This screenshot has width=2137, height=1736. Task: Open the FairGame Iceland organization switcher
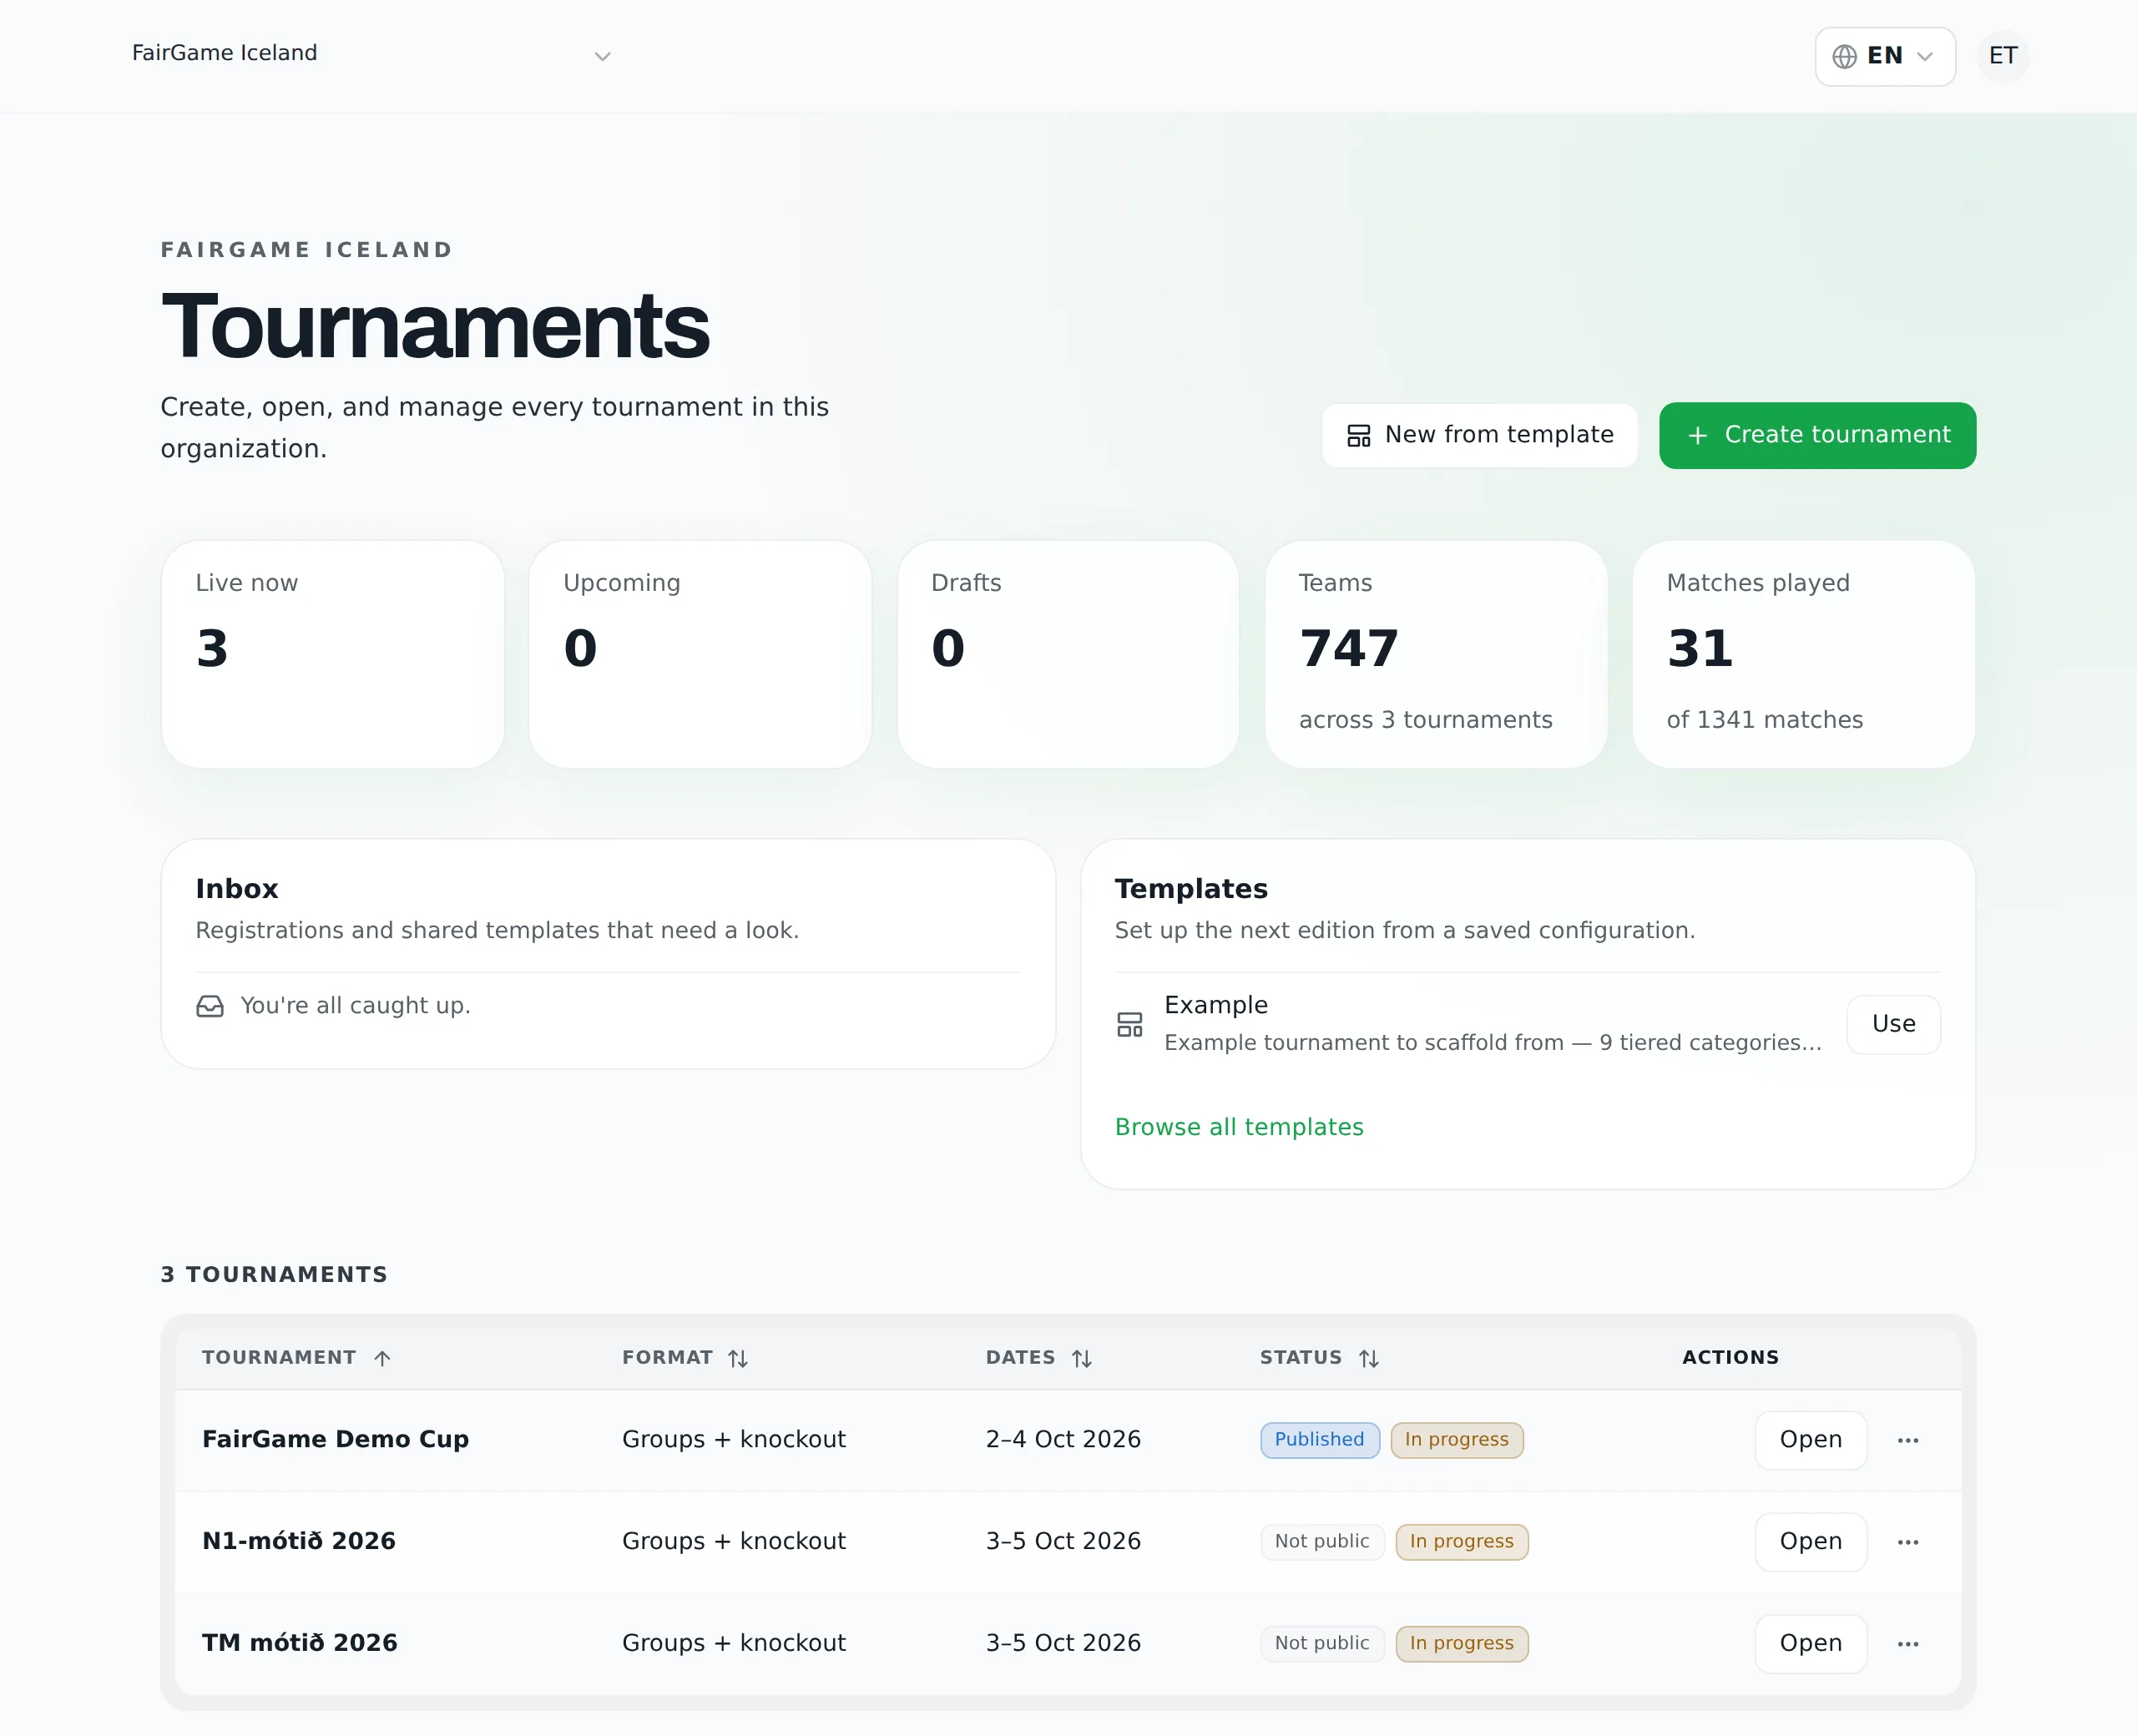pyautogui.click(x=371, y=54)
